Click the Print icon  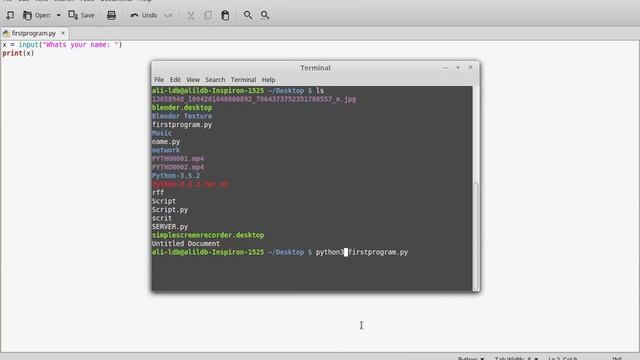[111, 16]
